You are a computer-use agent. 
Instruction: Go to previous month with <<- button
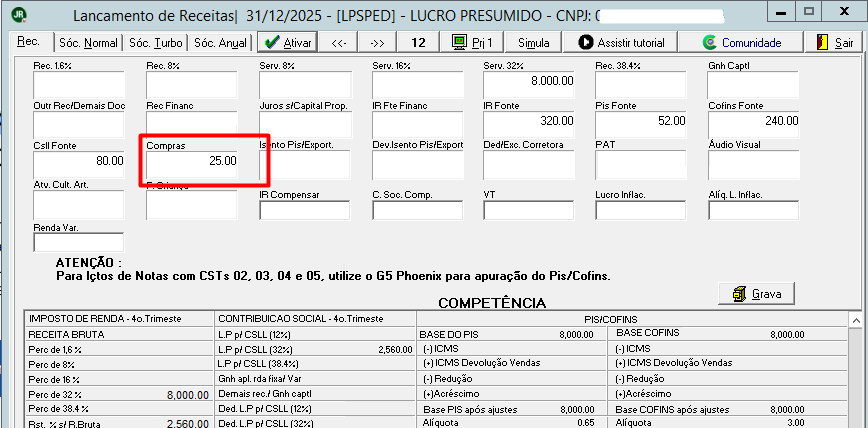point(339,43)
